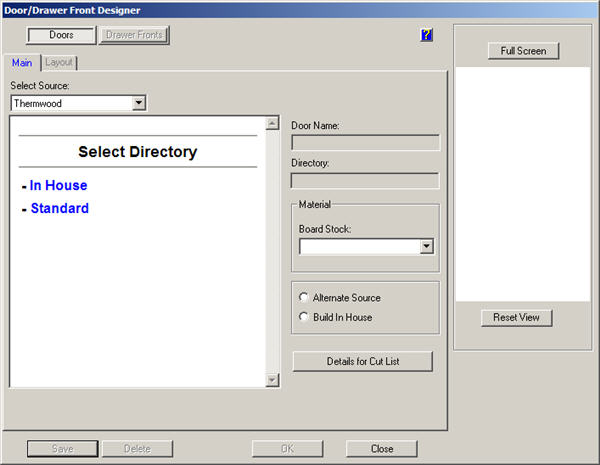Click the Full Screen button
Screen dimensions: 600x465
pyautogui.click(x=523, y=51)
